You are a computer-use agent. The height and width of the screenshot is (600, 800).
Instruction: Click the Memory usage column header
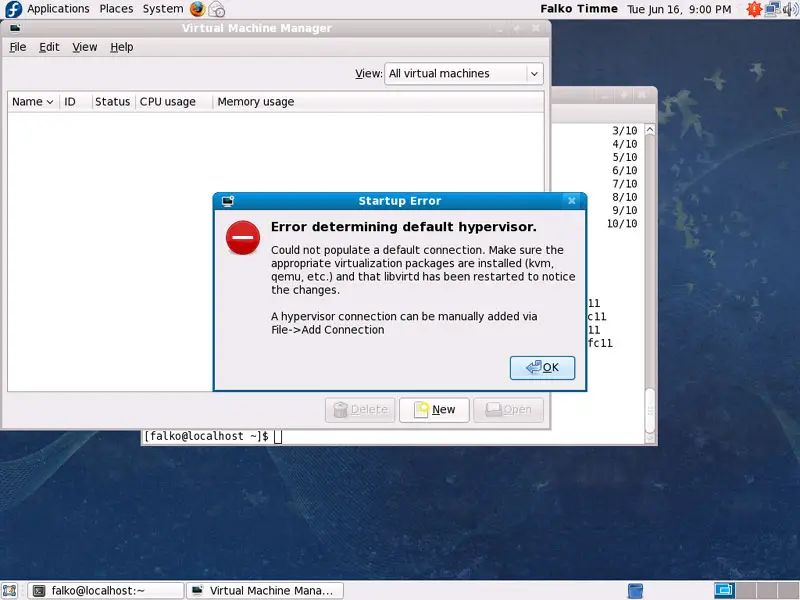click(378, 102)
